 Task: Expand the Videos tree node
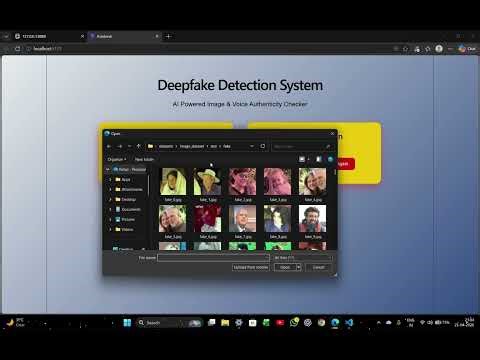coord(110,229)
